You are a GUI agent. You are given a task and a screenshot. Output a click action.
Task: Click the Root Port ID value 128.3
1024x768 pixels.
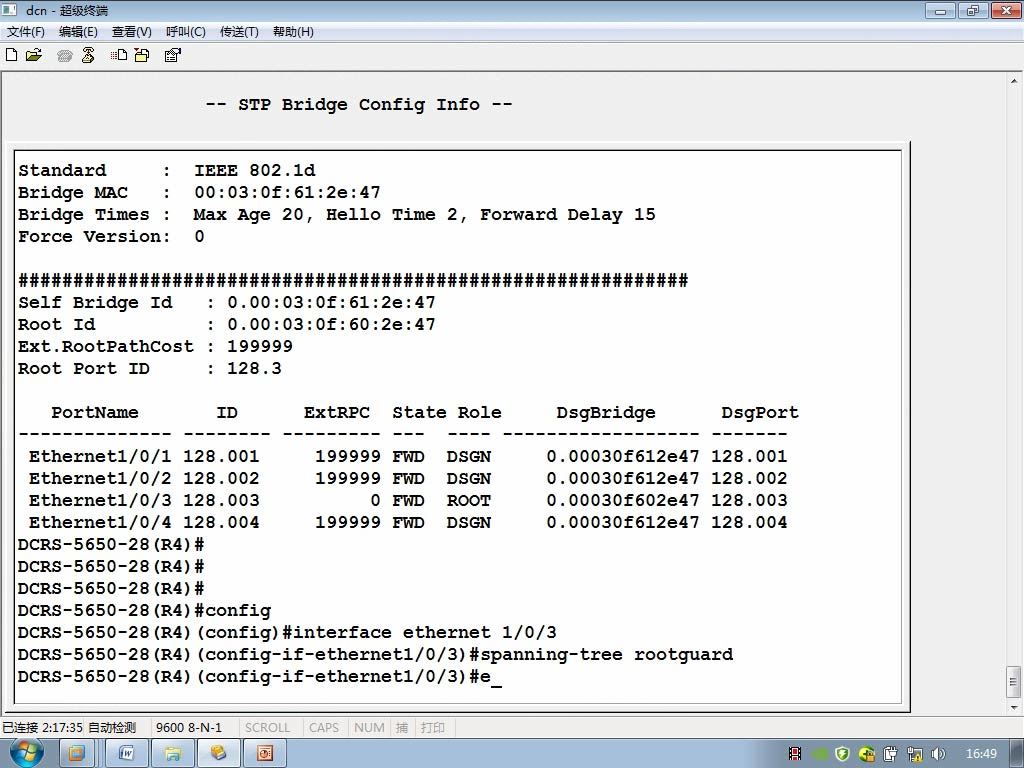pyautogui.click(x=254, y=368)
